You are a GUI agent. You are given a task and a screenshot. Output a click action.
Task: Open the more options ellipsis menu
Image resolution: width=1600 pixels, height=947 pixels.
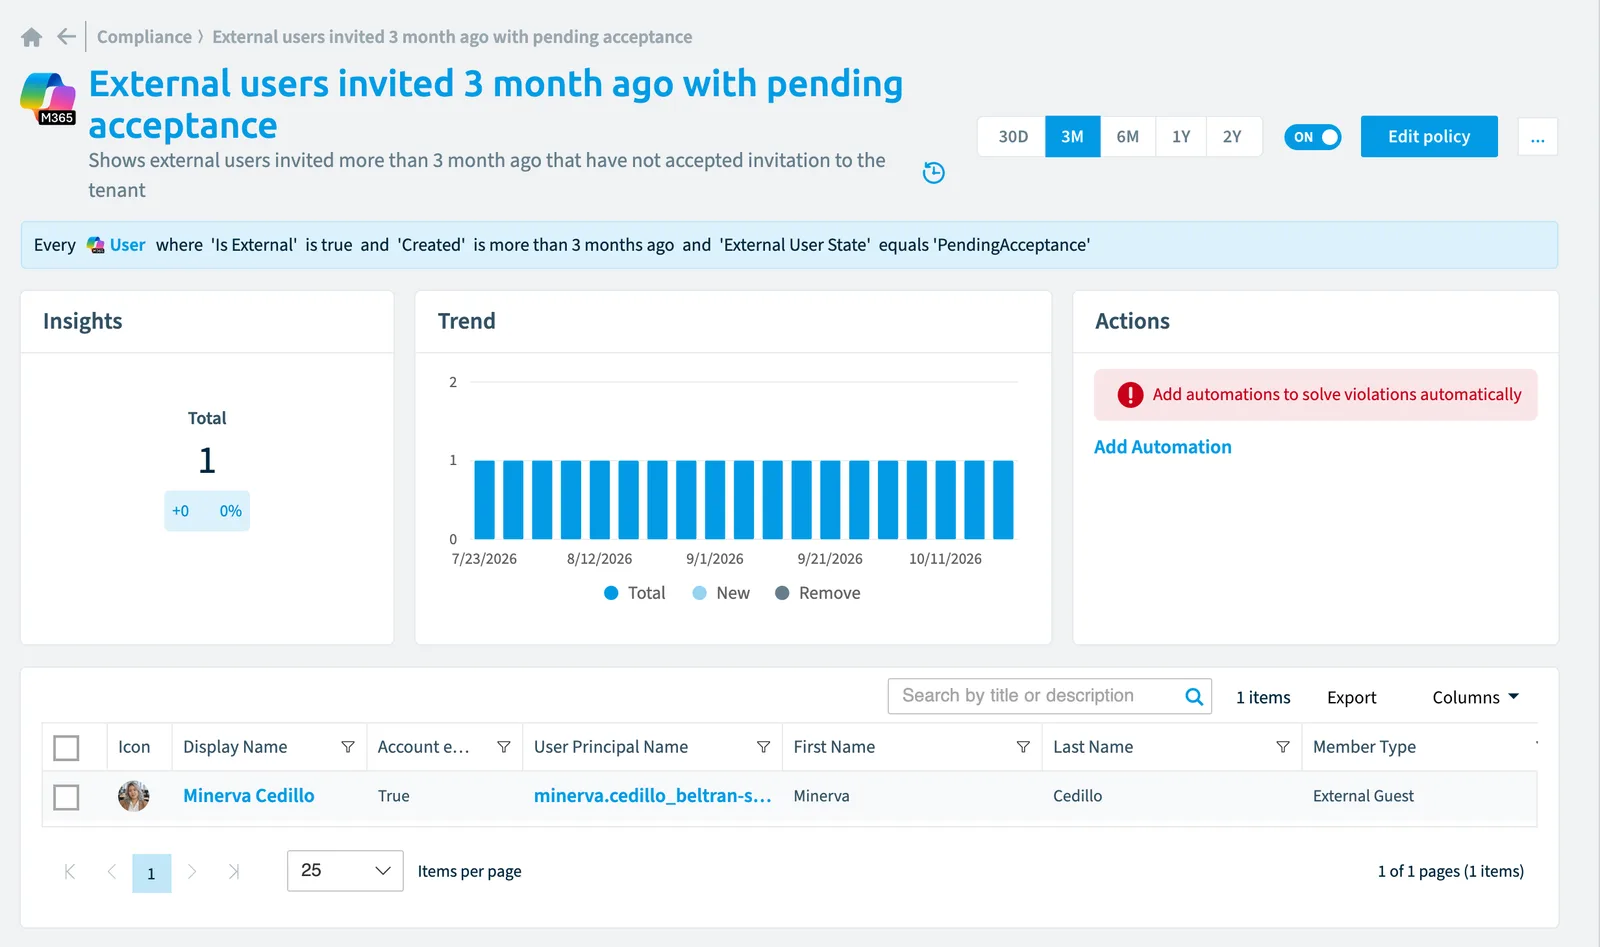(x=1537, y=137)
